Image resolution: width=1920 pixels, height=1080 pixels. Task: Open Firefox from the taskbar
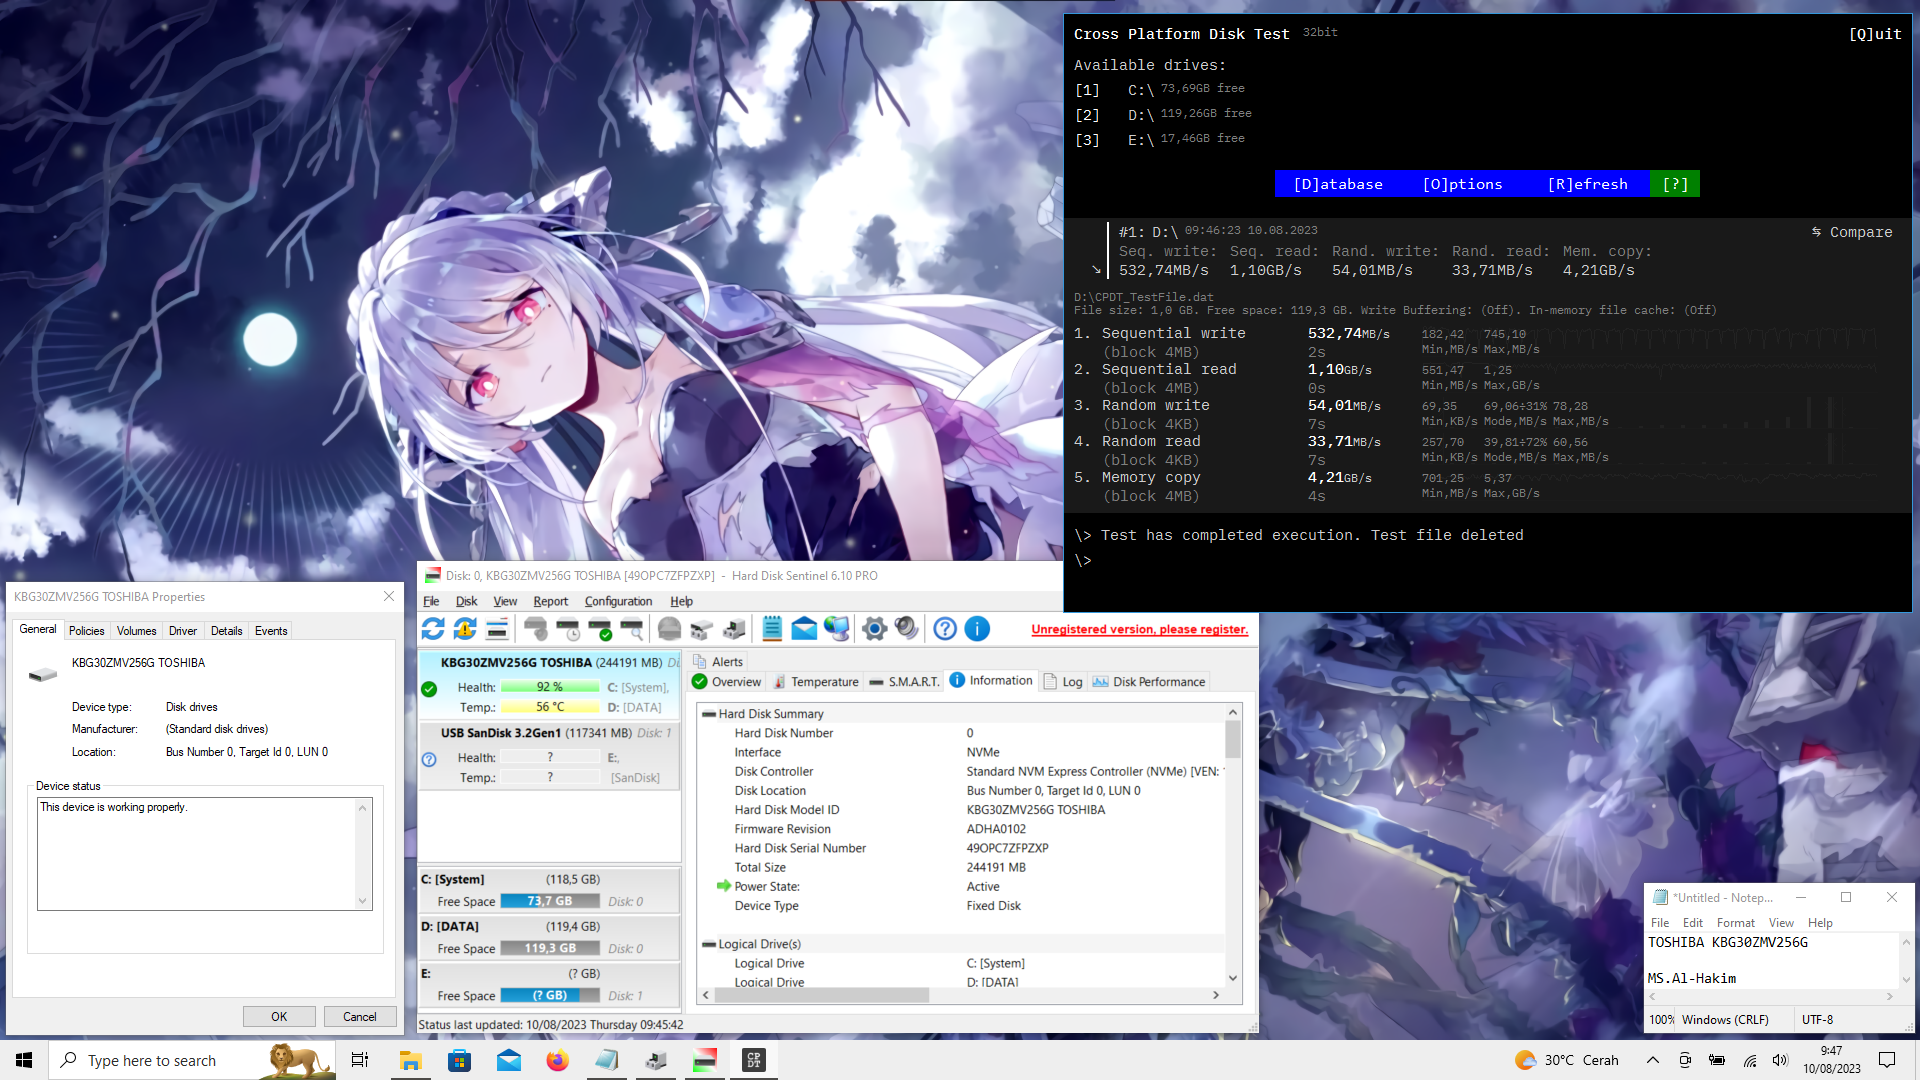click(557, 1060)
